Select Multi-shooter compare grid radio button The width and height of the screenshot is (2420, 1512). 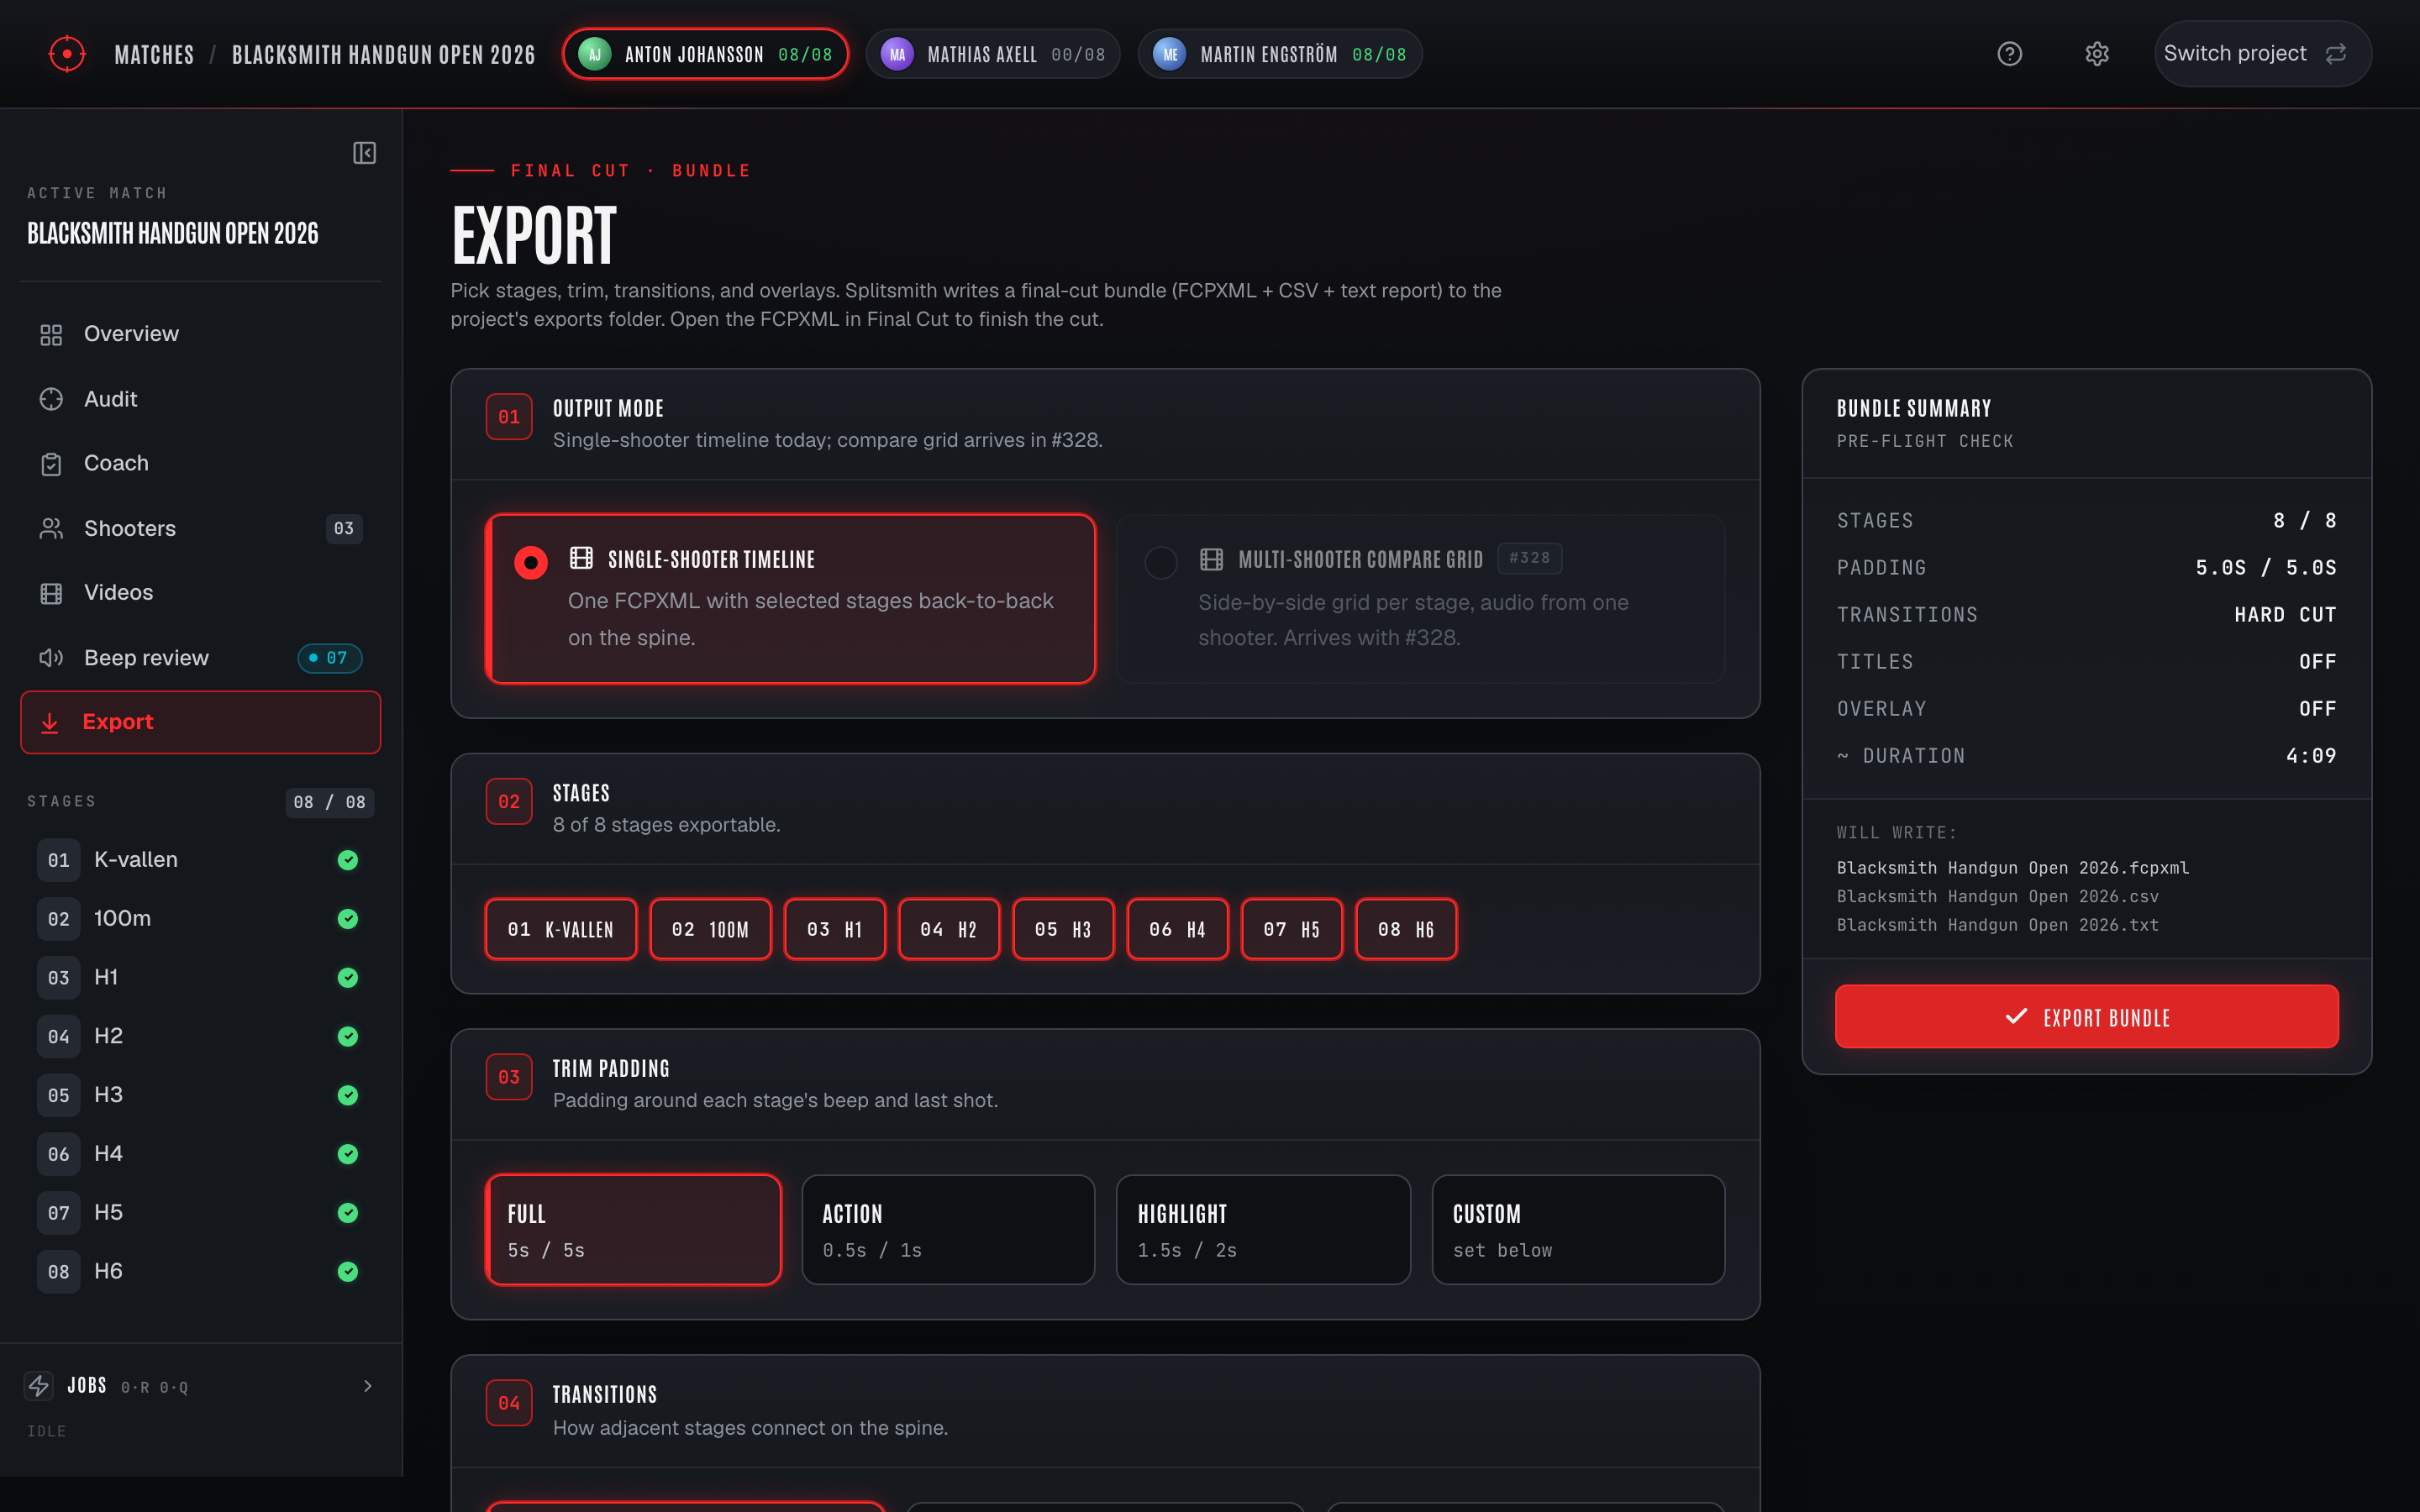pos(1161,562)
